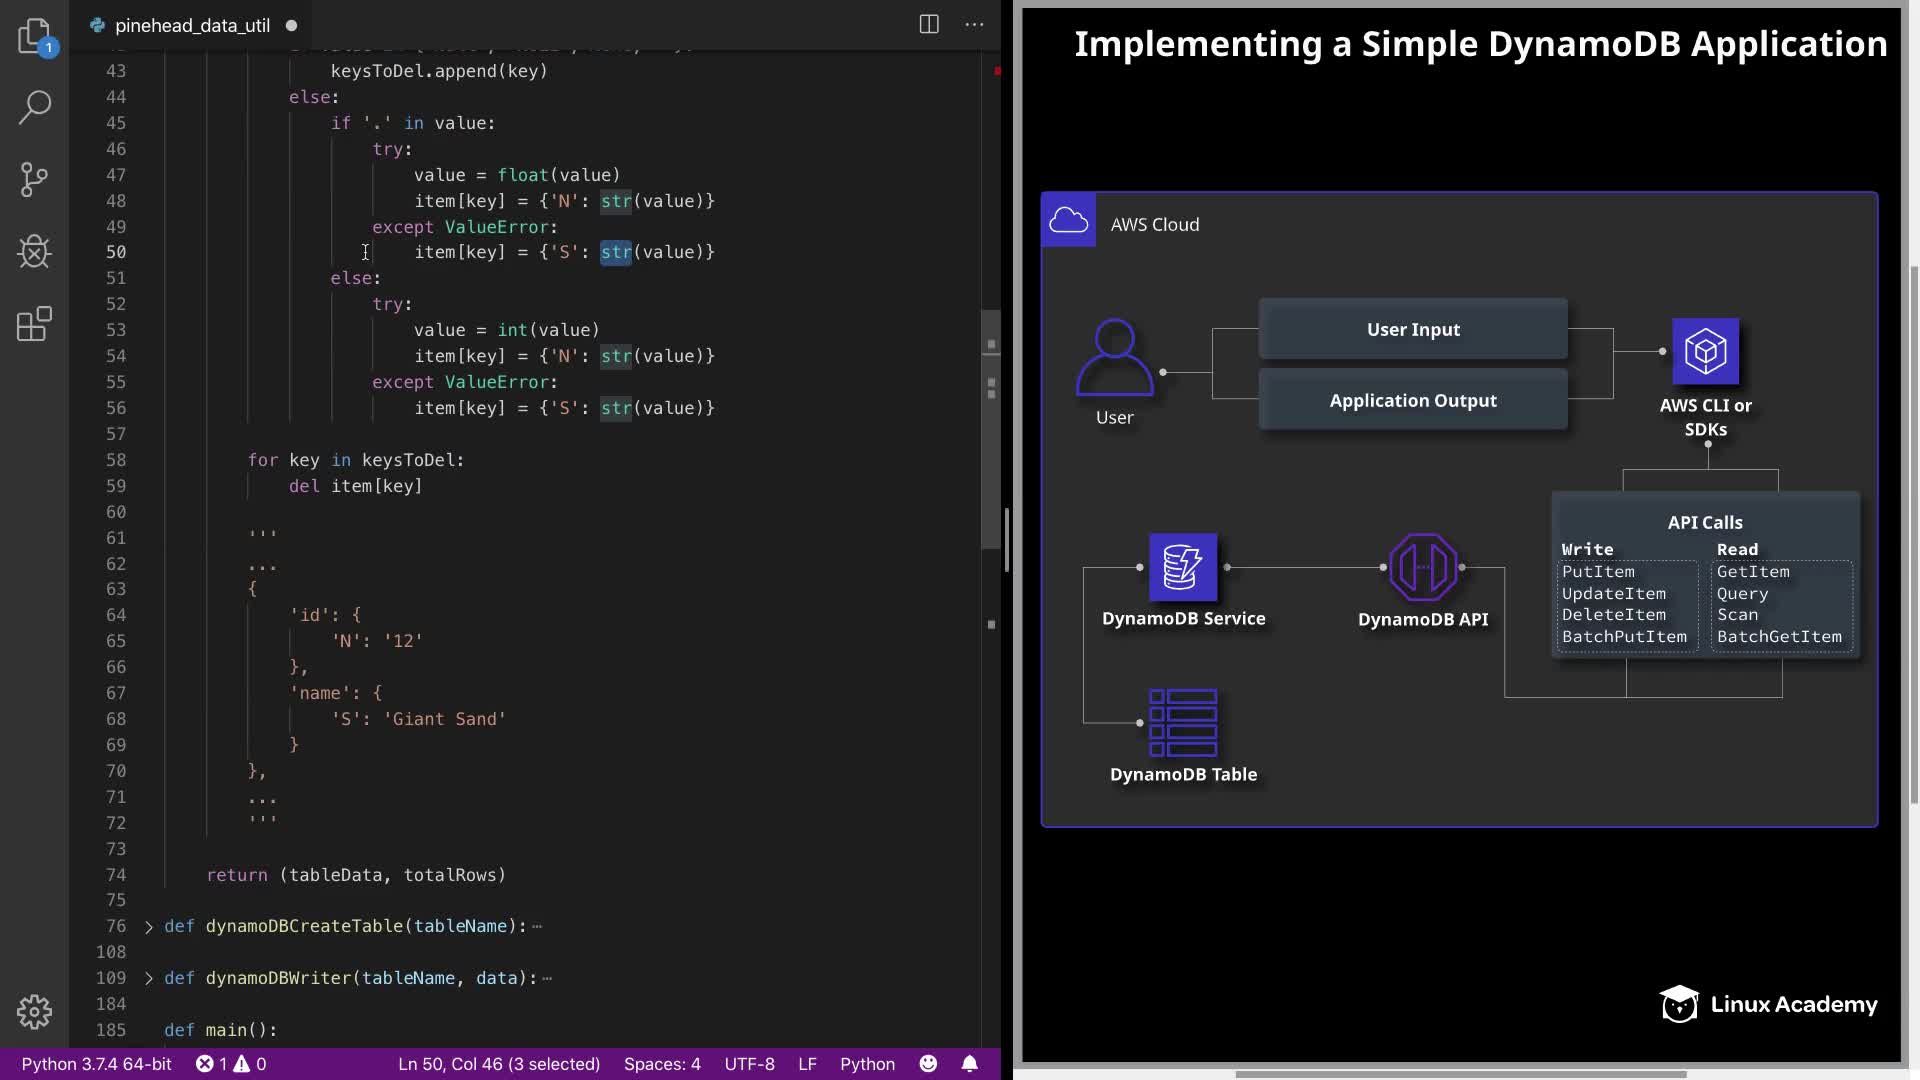Expand the dynamoDBCreateTable function fold
The width and height of the screenshot is (1920, 1080).
pyautogui.click(x=149, y=927)
